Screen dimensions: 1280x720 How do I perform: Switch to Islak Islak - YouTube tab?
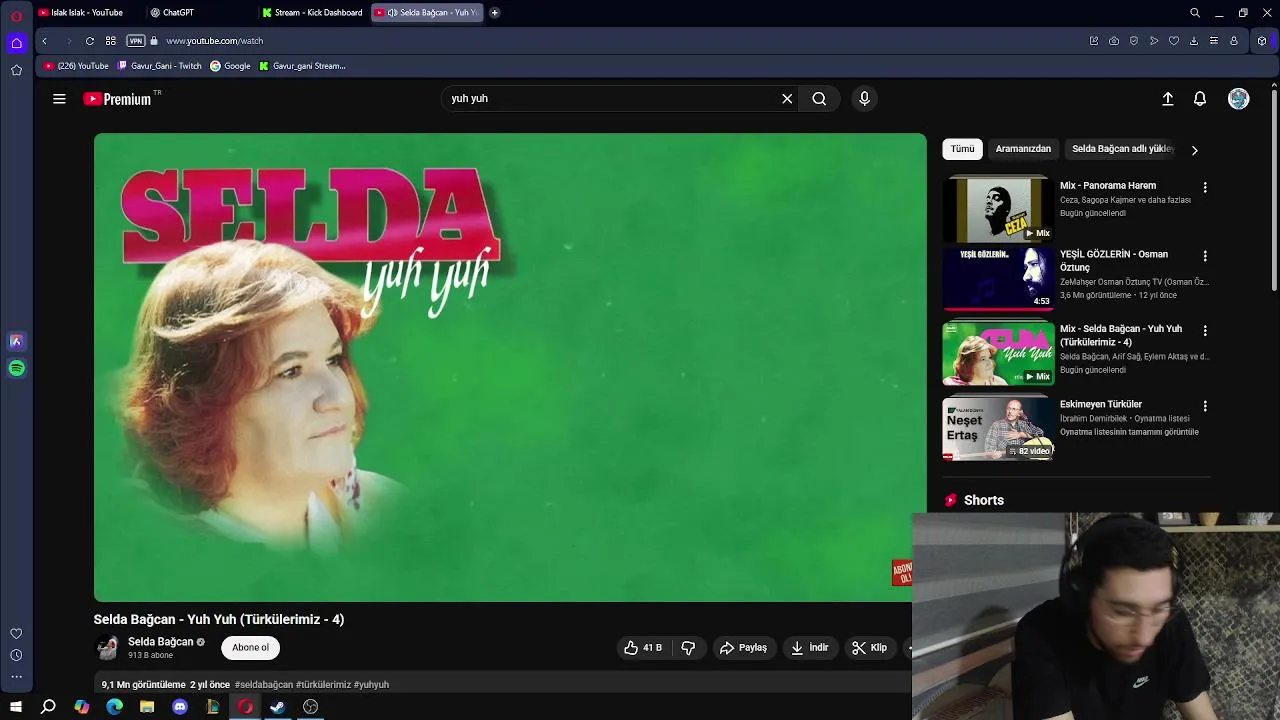[x=87, y=13]
